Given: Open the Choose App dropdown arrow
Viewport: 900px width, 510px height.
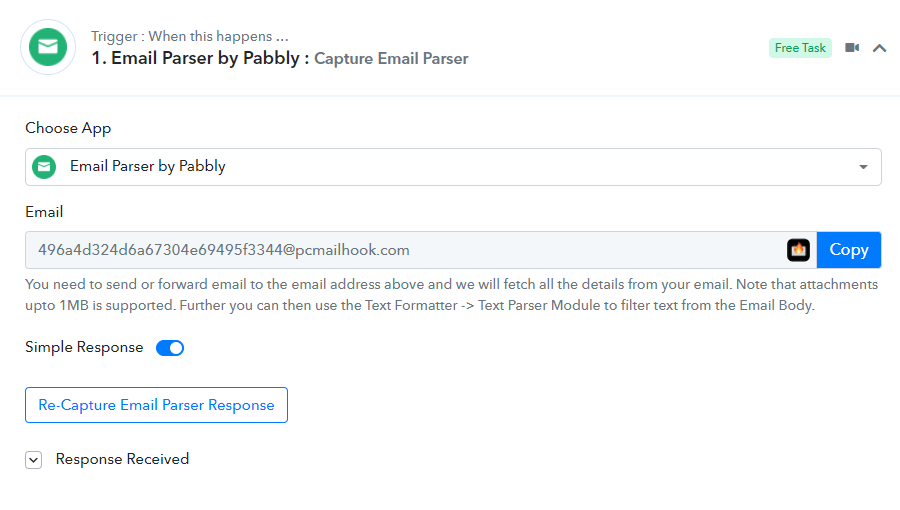Looking at the screenshot, I should pos(863,167).
